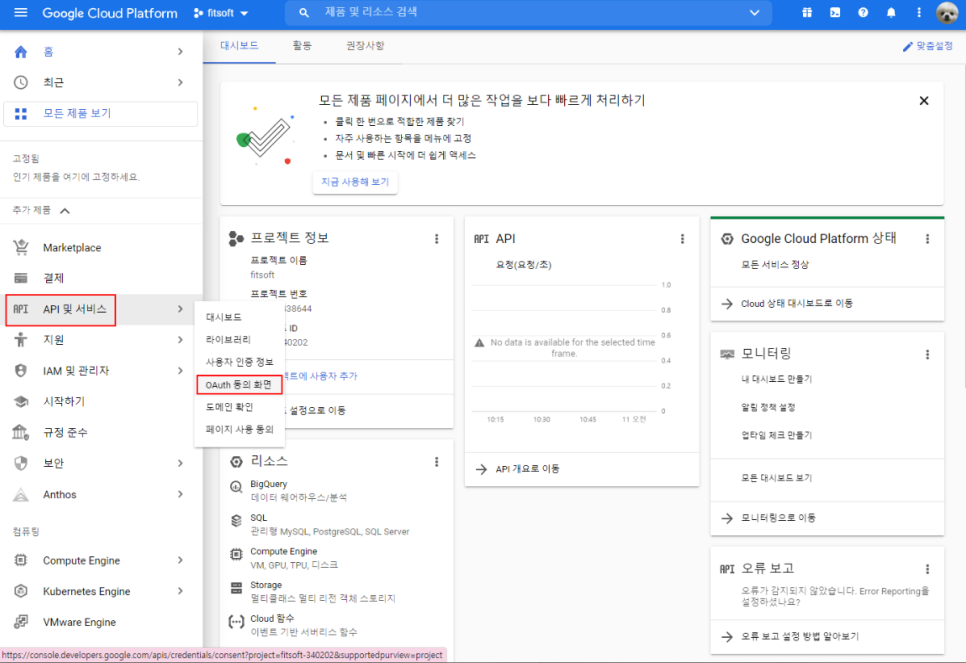Click 모니터링으로 이동 link
966x663 pixels.
[x=778, y=518]
